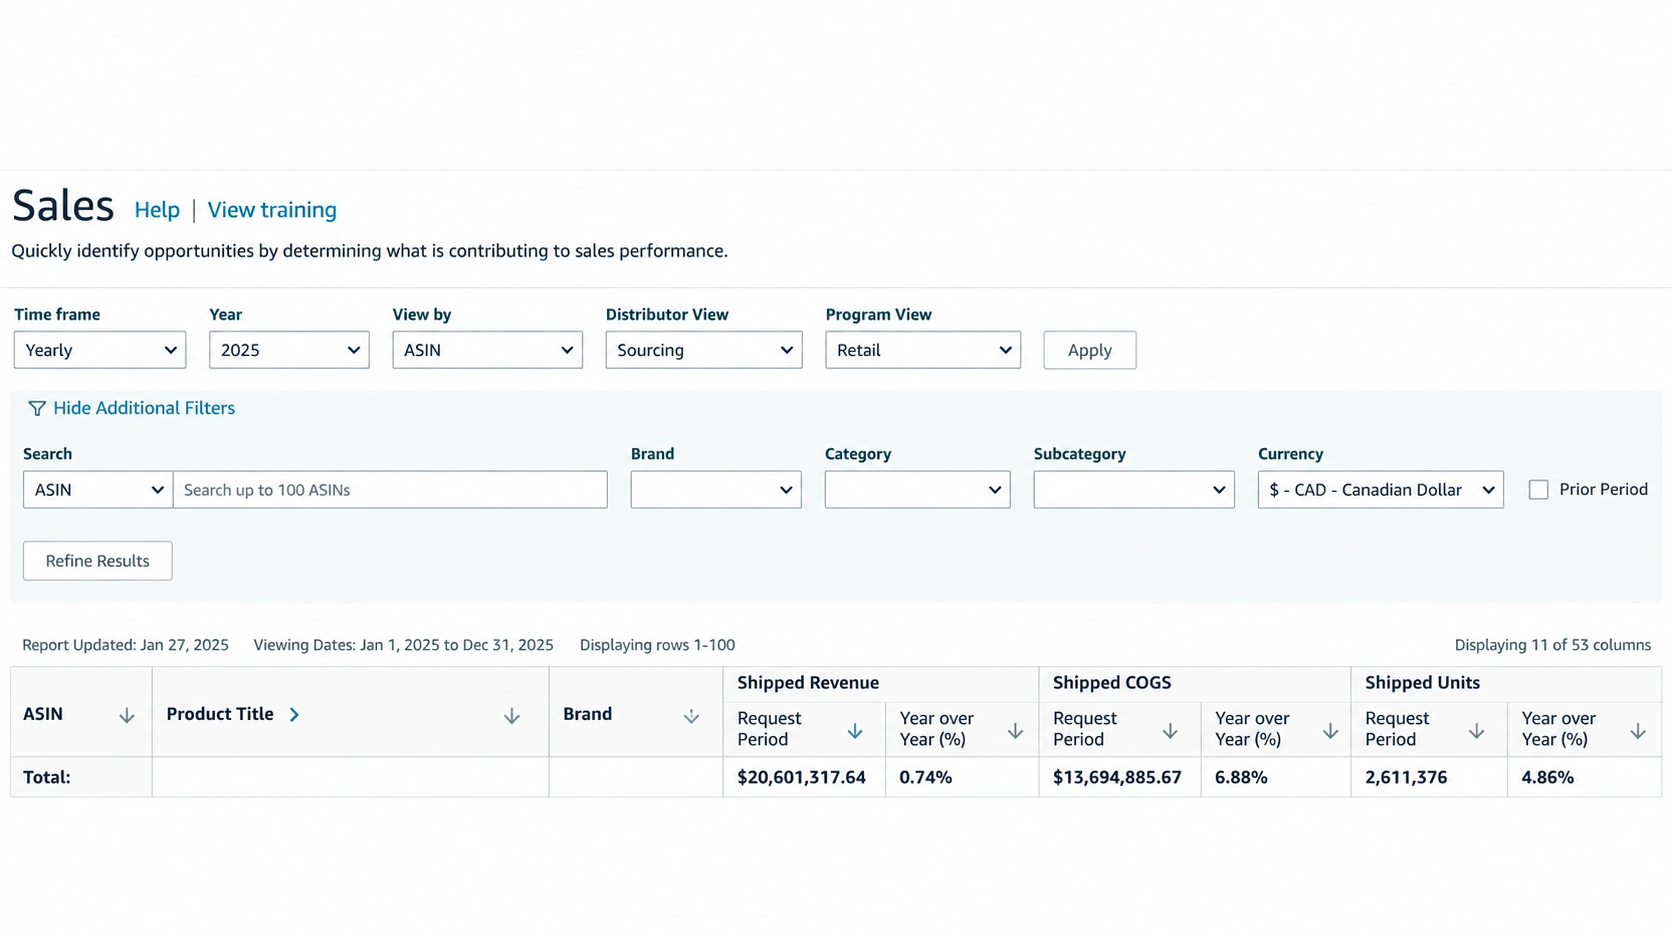Screen dimensions: 1672x941
Task: Click the Total: row label
Action: point(47,777)
